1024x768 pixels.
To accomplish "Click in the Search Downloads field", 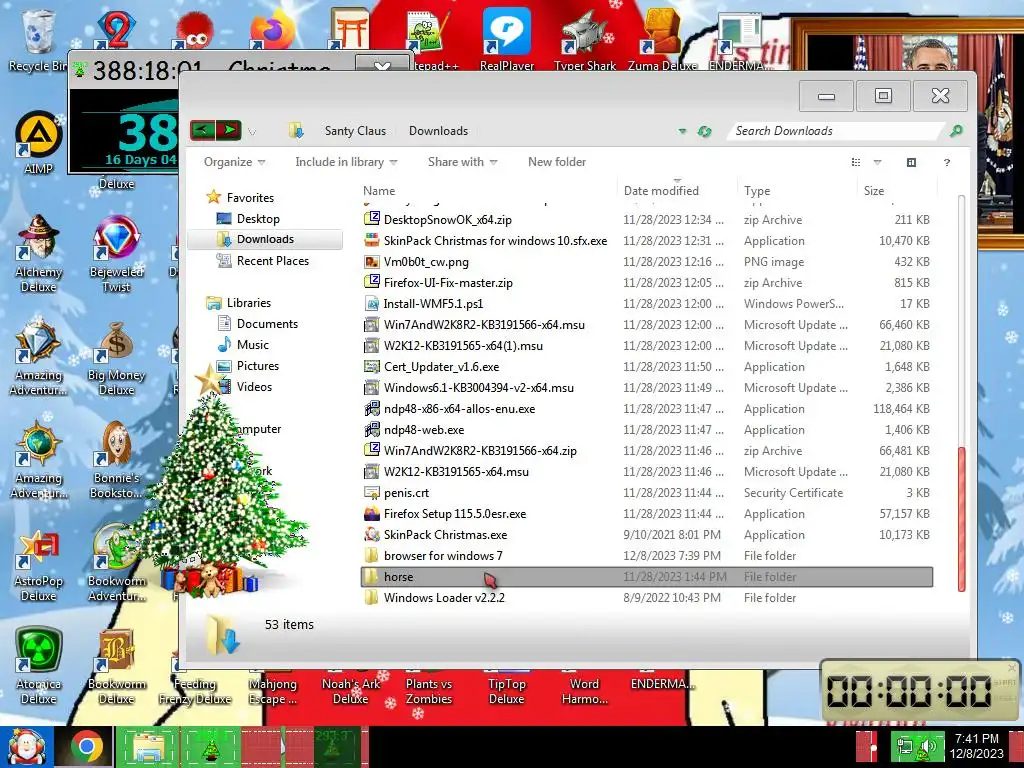I will 836,131.
